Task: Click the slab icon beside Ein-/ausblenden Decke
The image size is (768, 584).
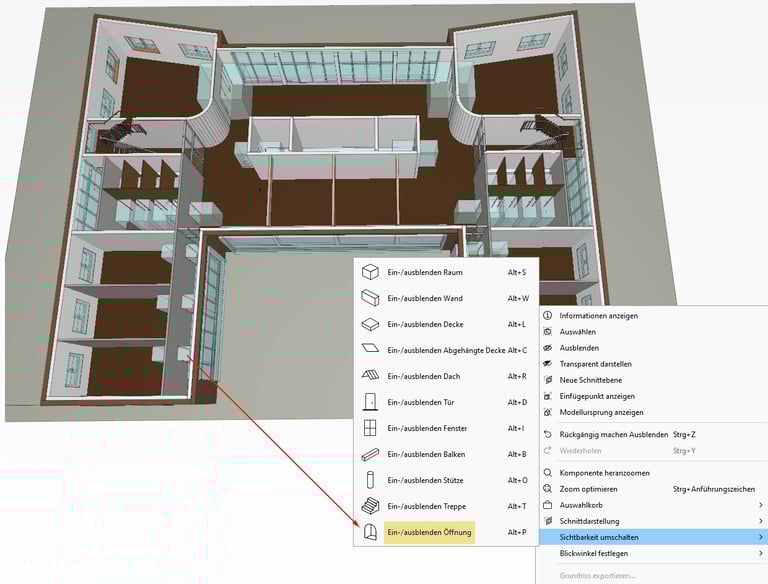Action: tap(370, 324)
